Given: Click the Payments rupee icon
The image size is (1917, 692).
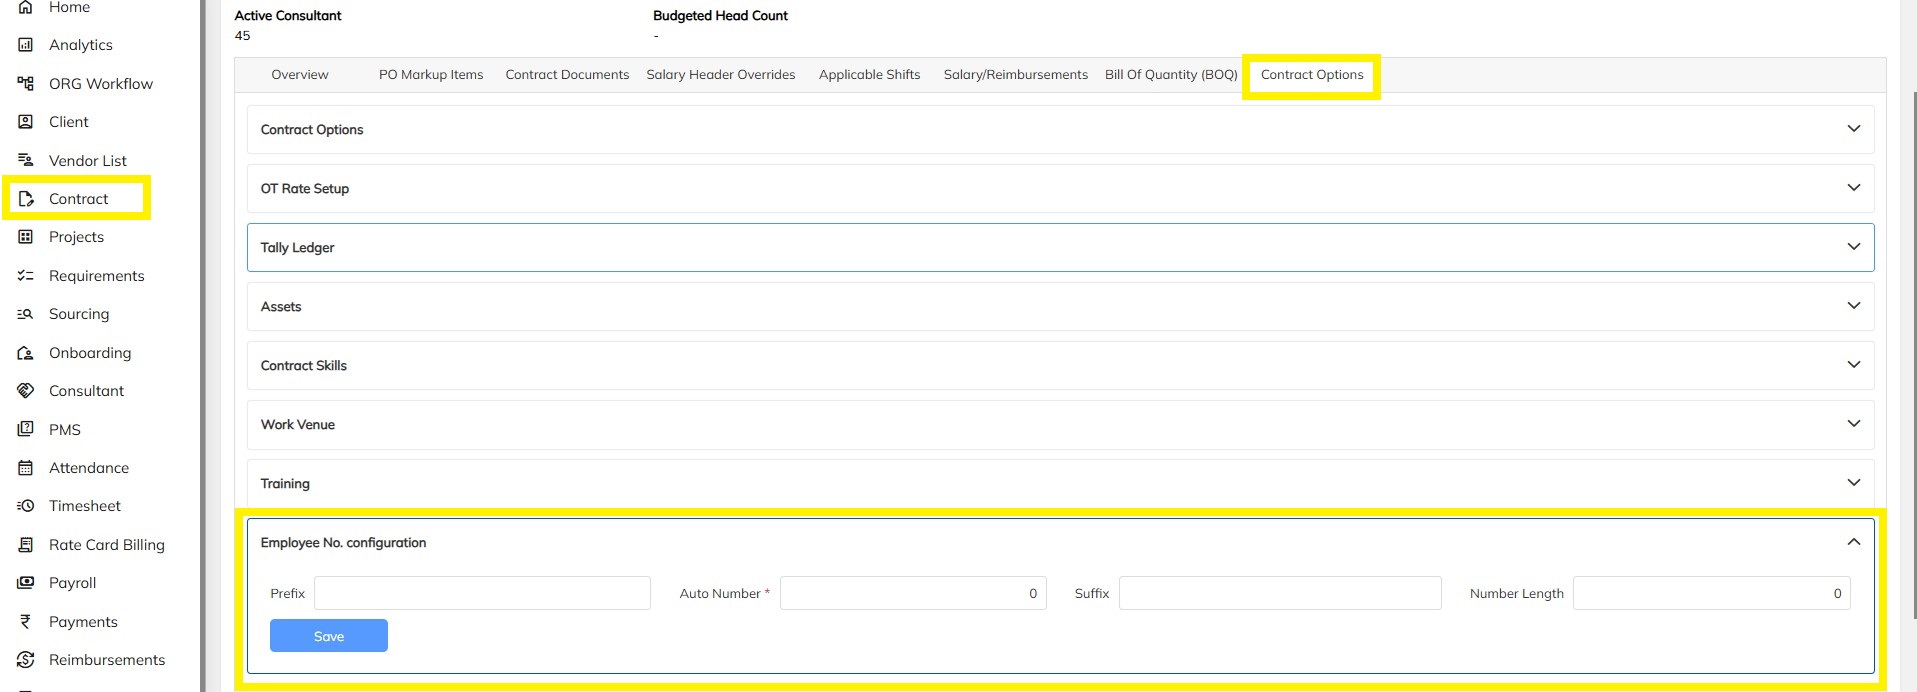Looking at the screenshot, I should pos(26,622).
